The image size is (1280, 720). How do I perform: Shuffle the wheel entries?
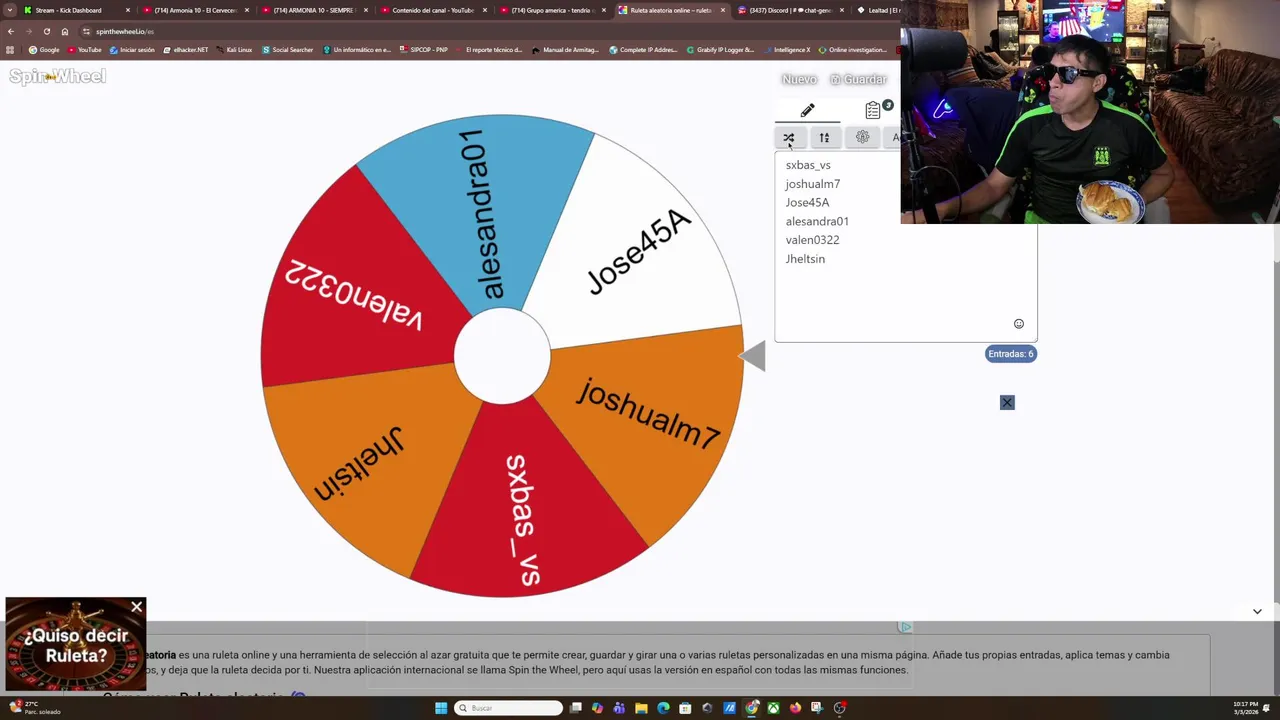click(789, 137)
